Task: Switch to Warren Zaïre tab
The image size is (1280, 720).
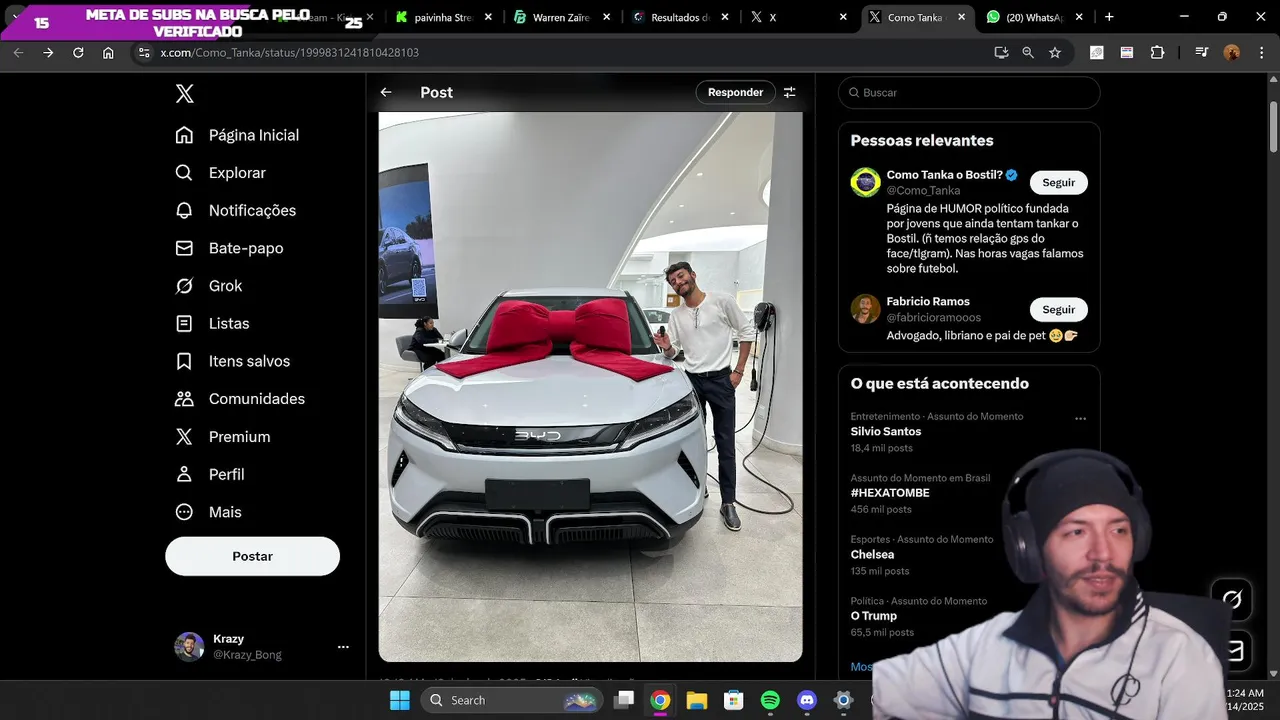Action: coord(562,17)
